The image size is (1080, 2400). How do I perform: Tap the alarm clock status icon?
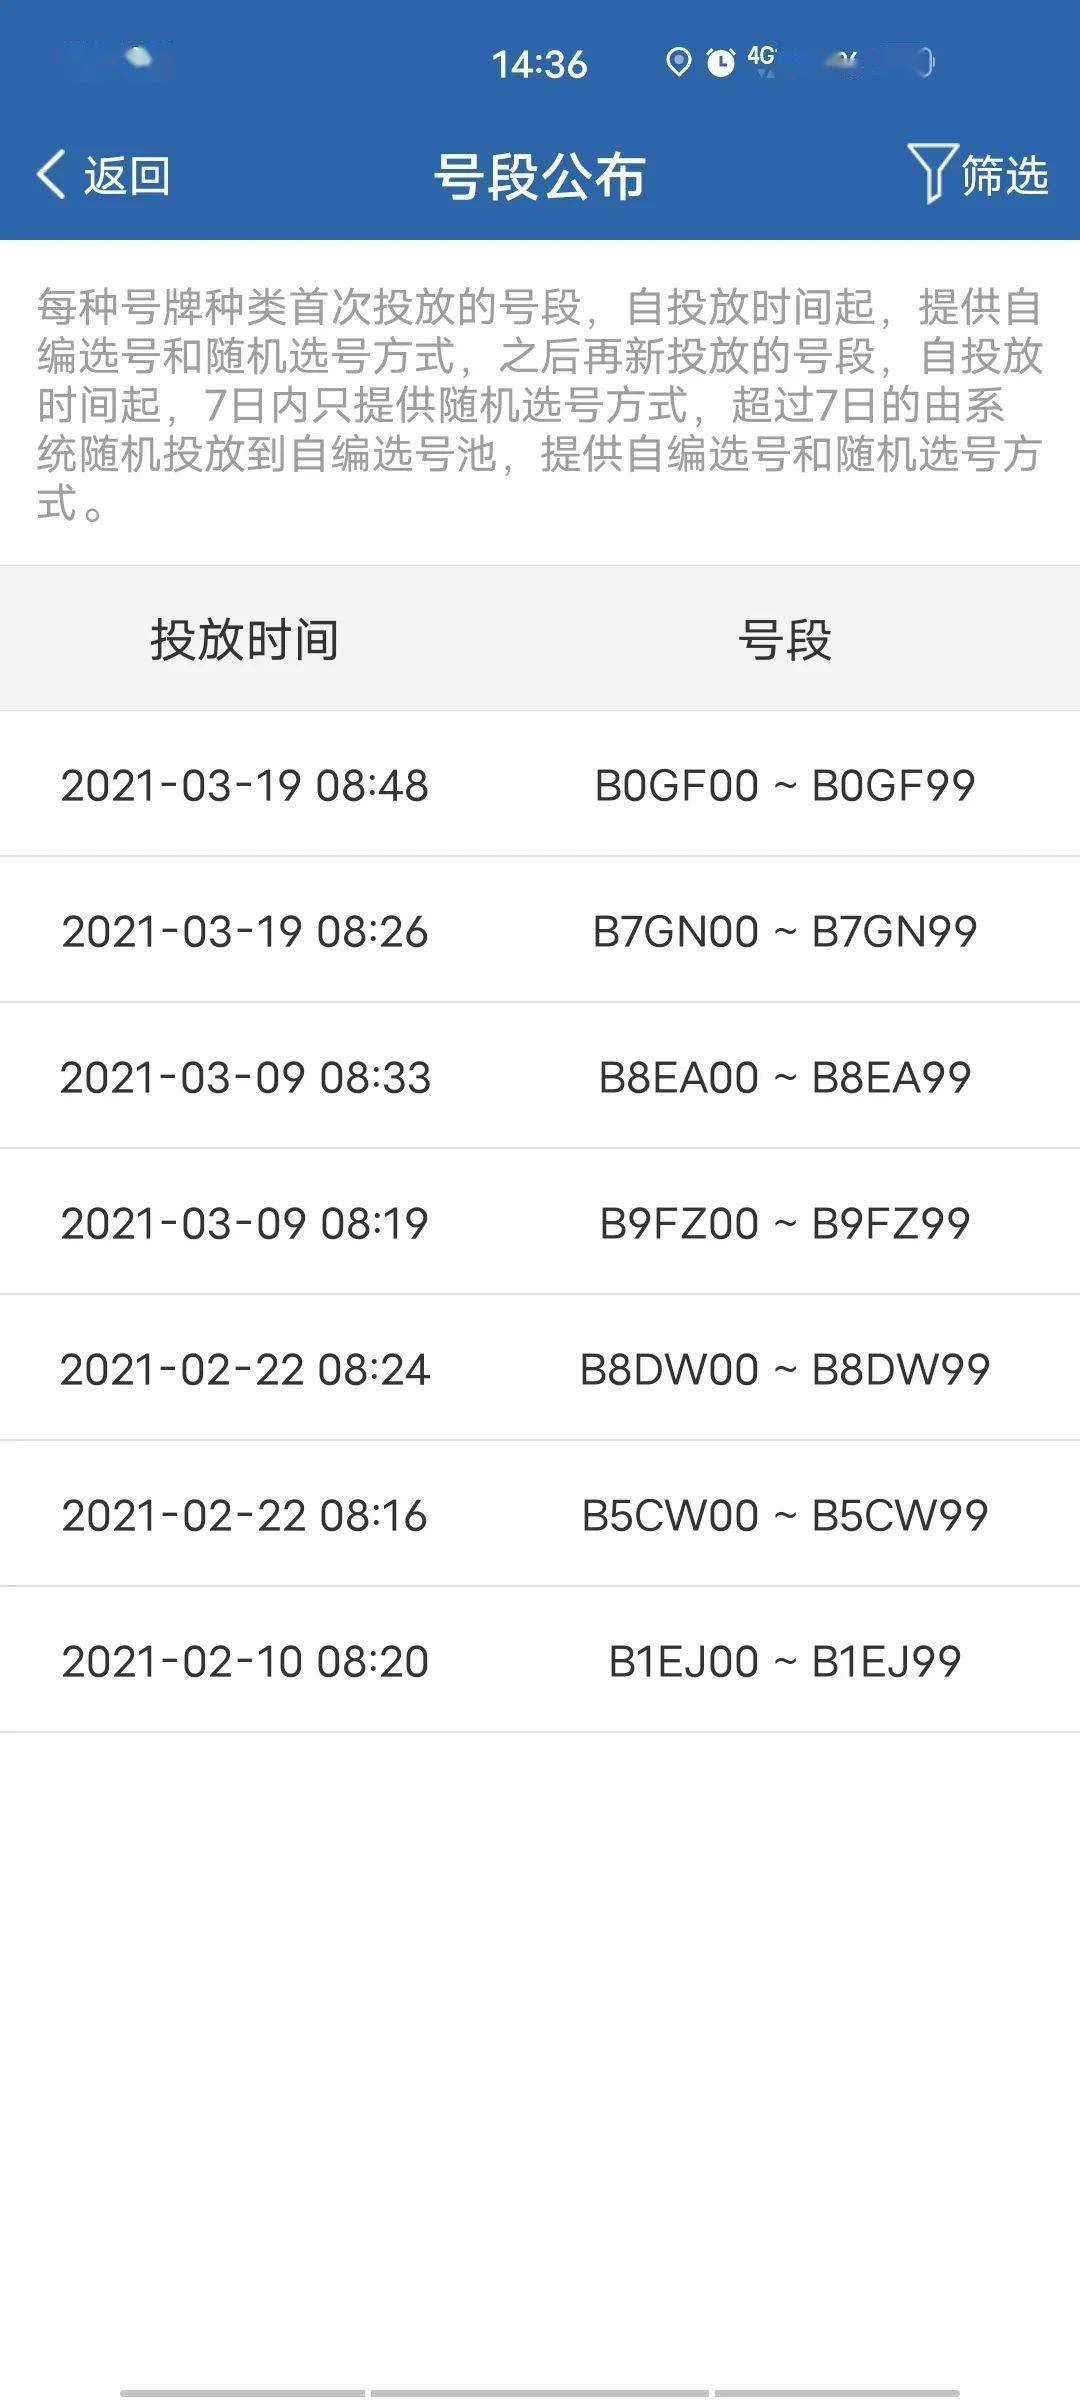720,62
